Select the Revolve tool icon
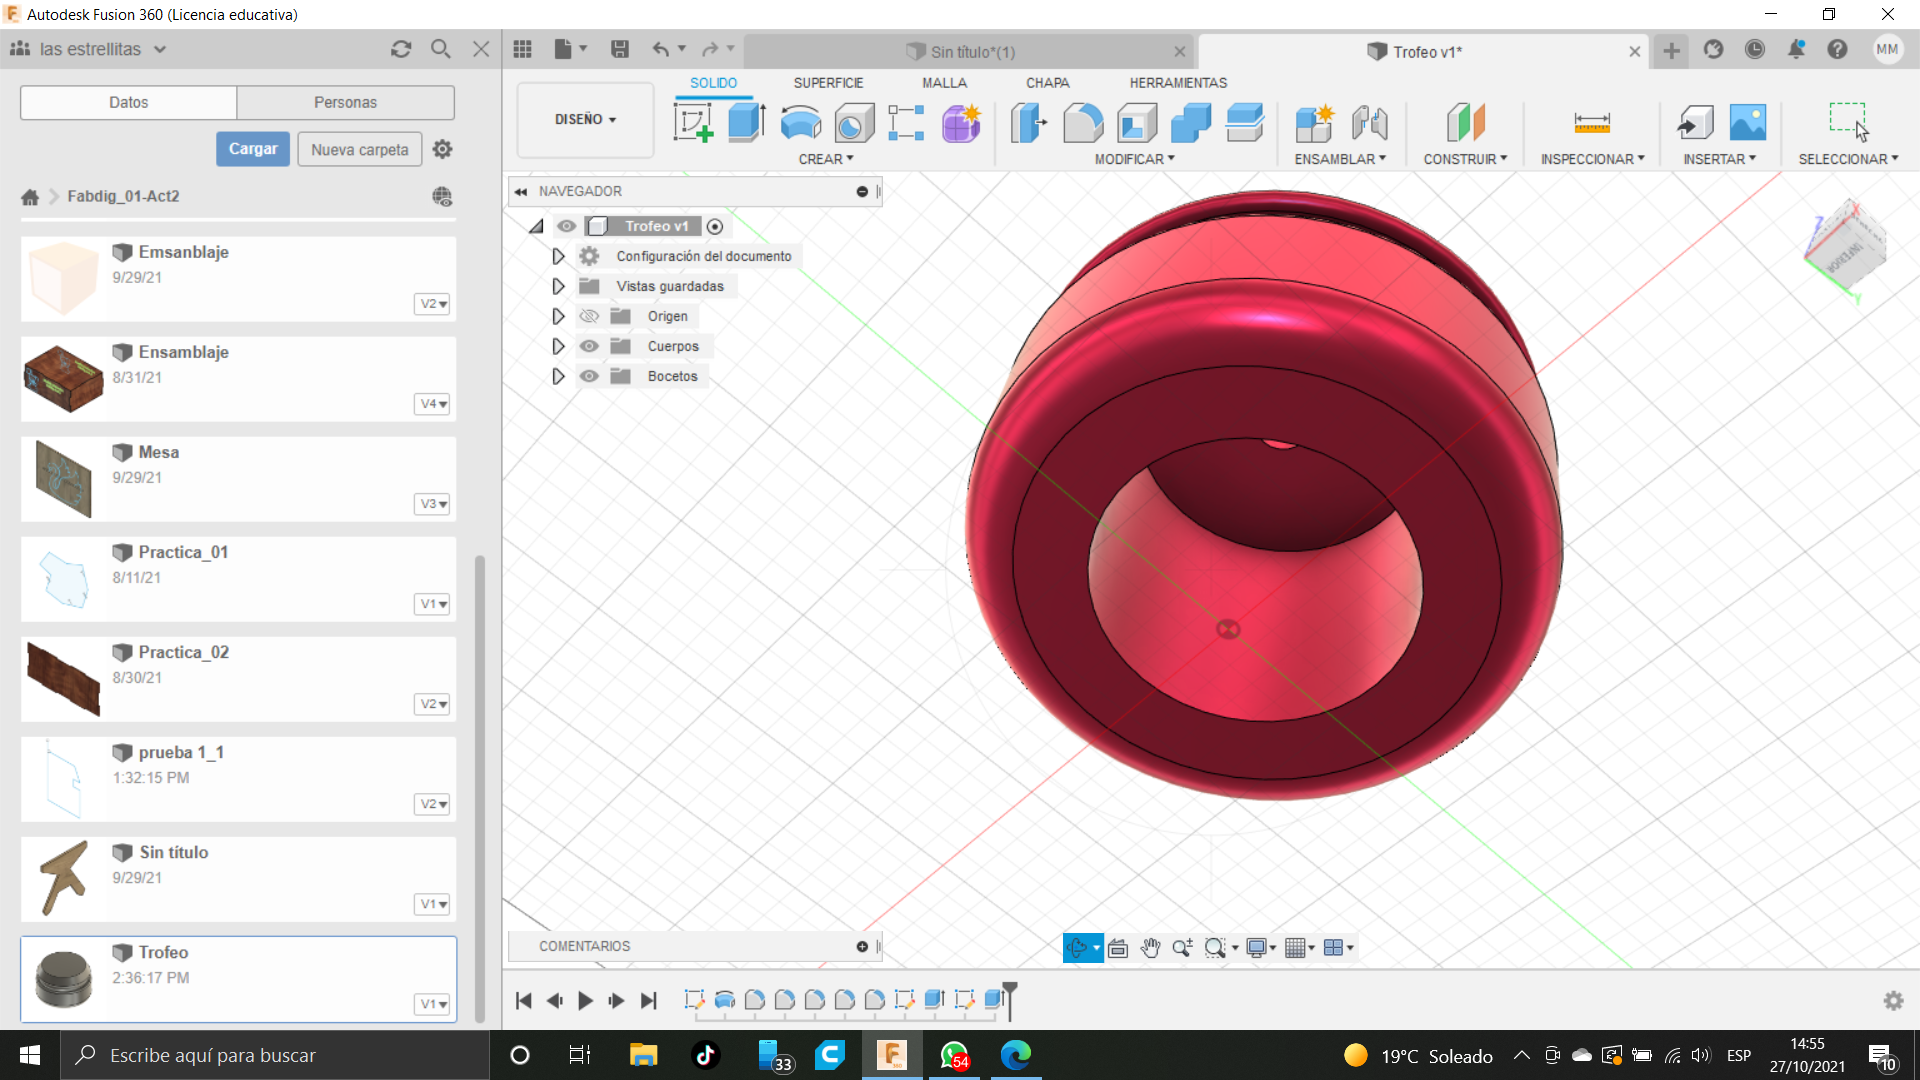 click(x=800, y=123)
